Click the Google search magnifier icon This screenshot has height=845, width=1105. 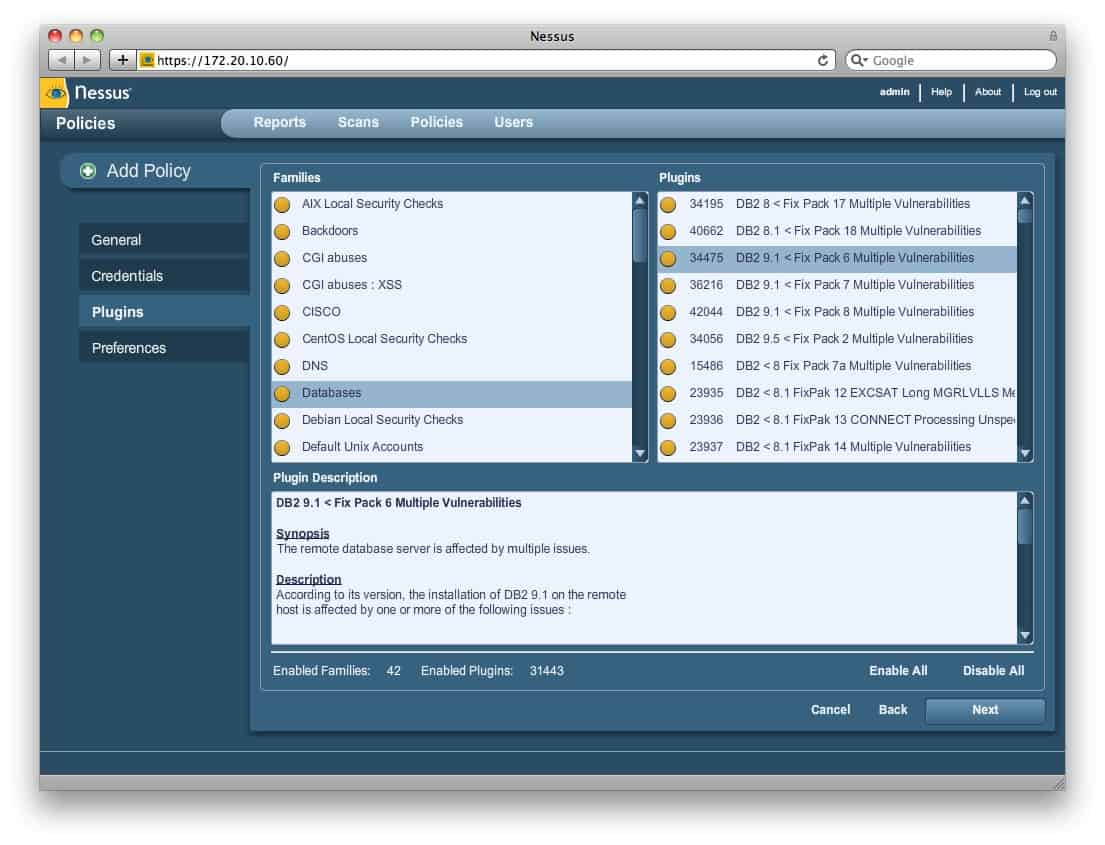[858, 60]
